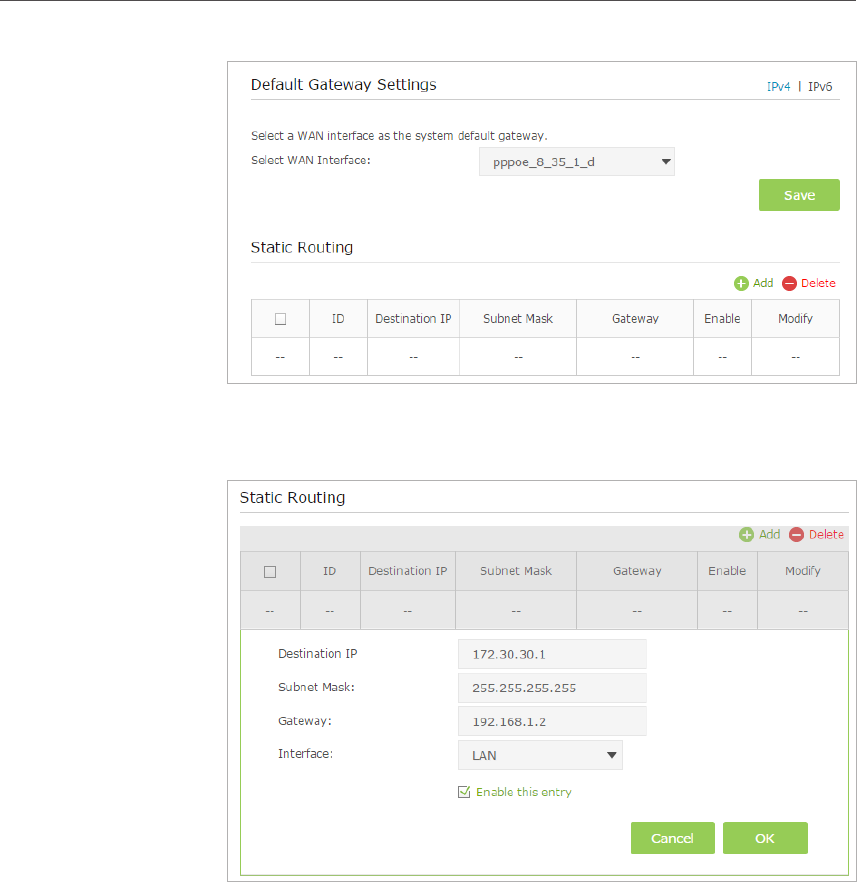Click the Gateway column header in upper table
Viewport: 857px width, 882px height.
click(635, 319)
